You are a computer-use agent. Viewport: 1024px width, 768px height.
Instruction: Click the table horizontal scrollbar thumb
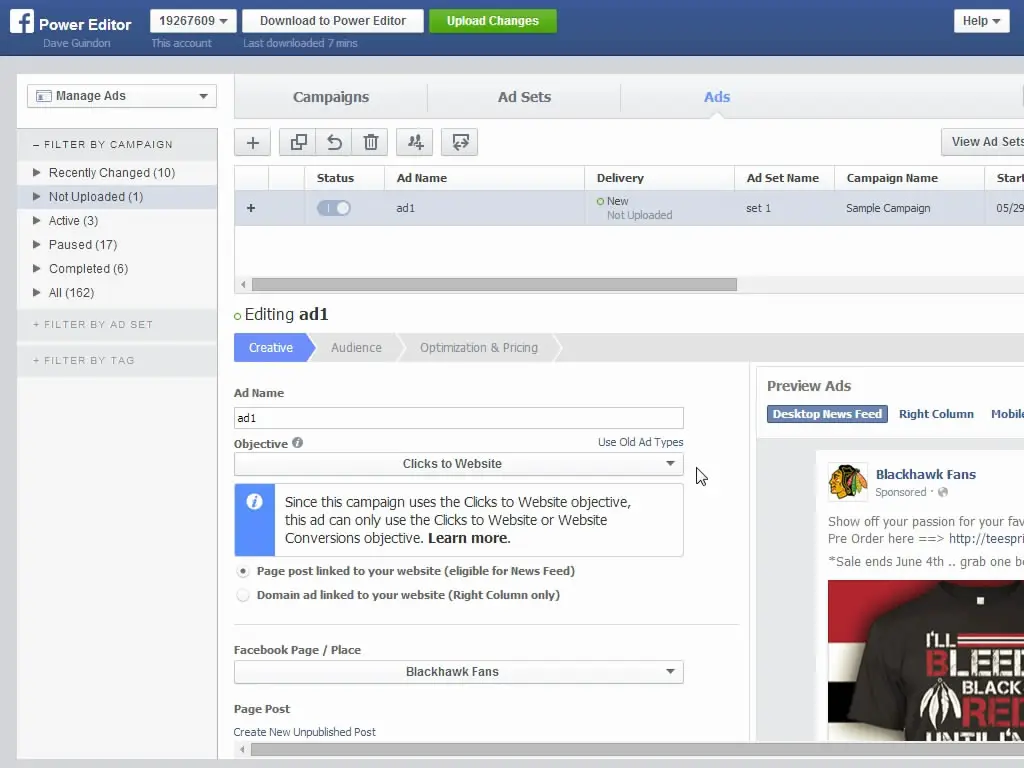494,285
